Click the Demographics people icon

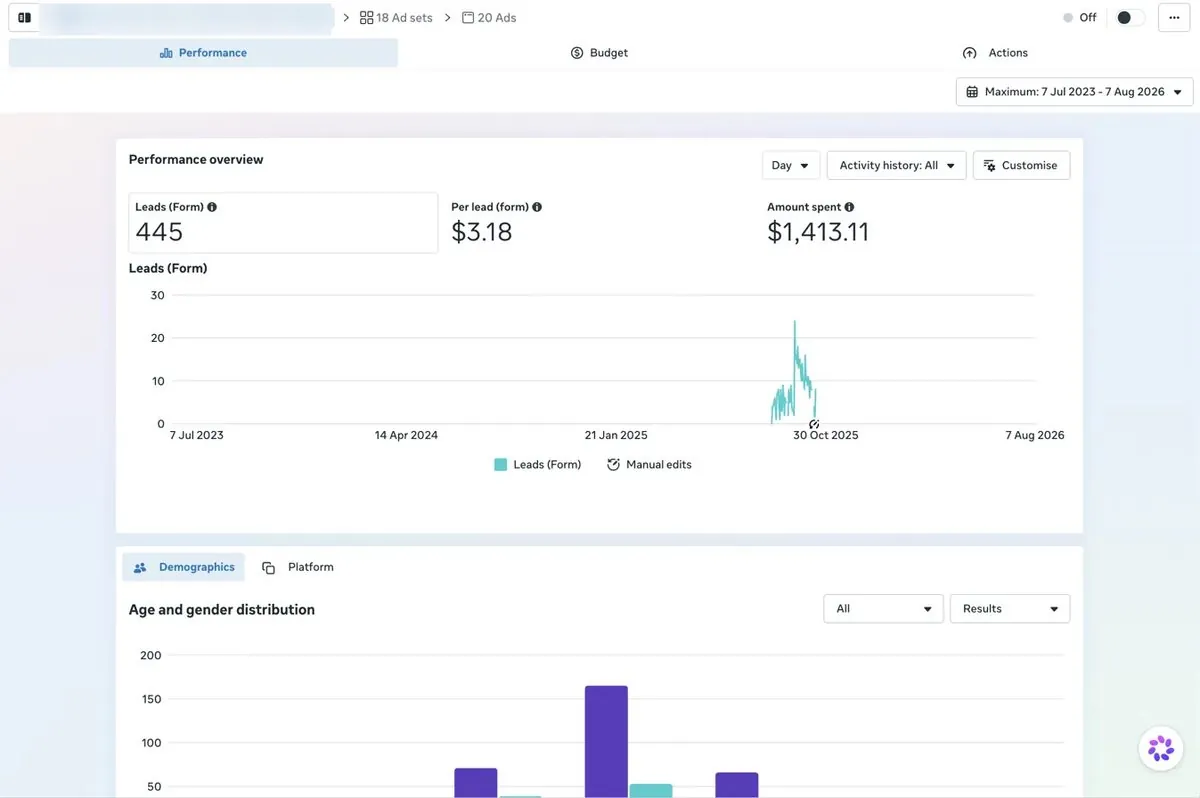140,568
